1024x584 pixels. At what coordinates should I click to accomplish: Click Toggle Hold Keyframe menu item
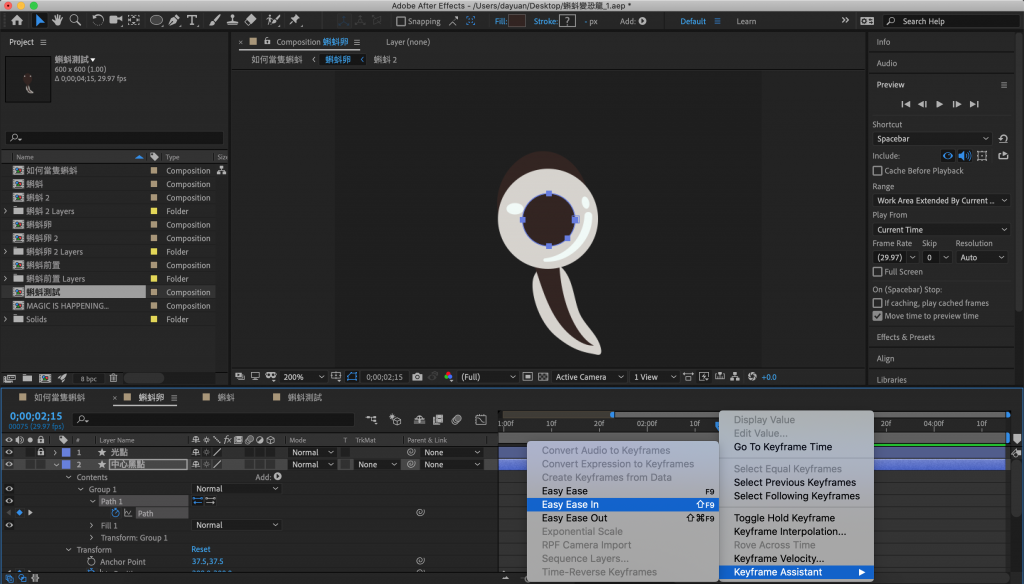783,518
